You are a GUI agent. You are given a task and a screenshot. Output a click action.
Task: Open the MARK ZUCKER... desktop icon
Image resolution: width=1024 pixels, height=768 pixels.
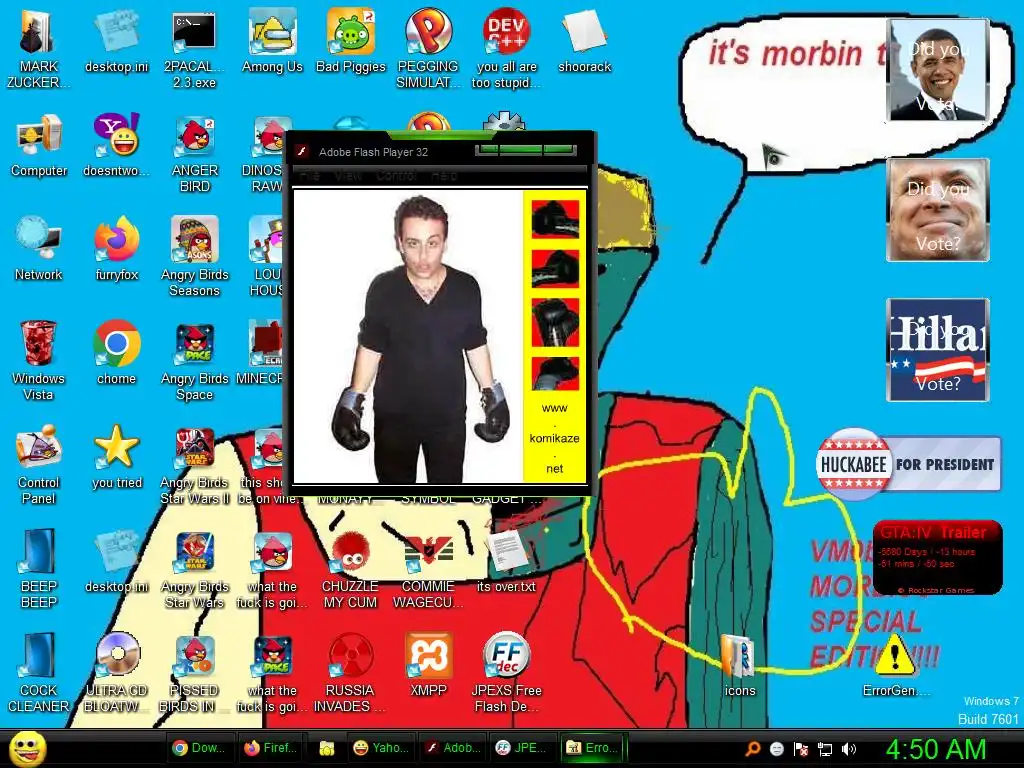coord(38,48)
